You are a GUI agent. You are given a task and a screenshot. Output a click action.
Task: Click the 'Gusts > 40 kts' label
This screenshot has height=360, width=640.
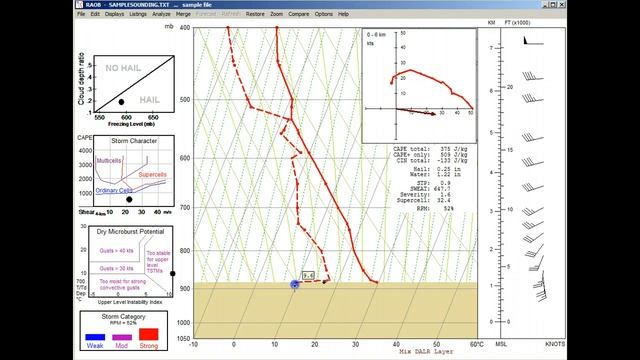coord(116,251)
